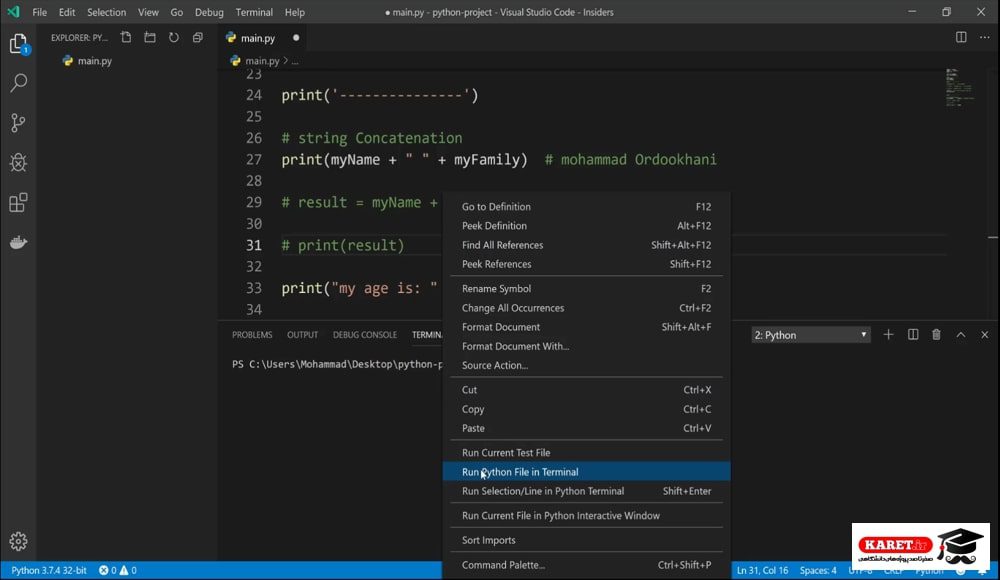
Task: Open Command Palette... entry
Action: point(586,565)
